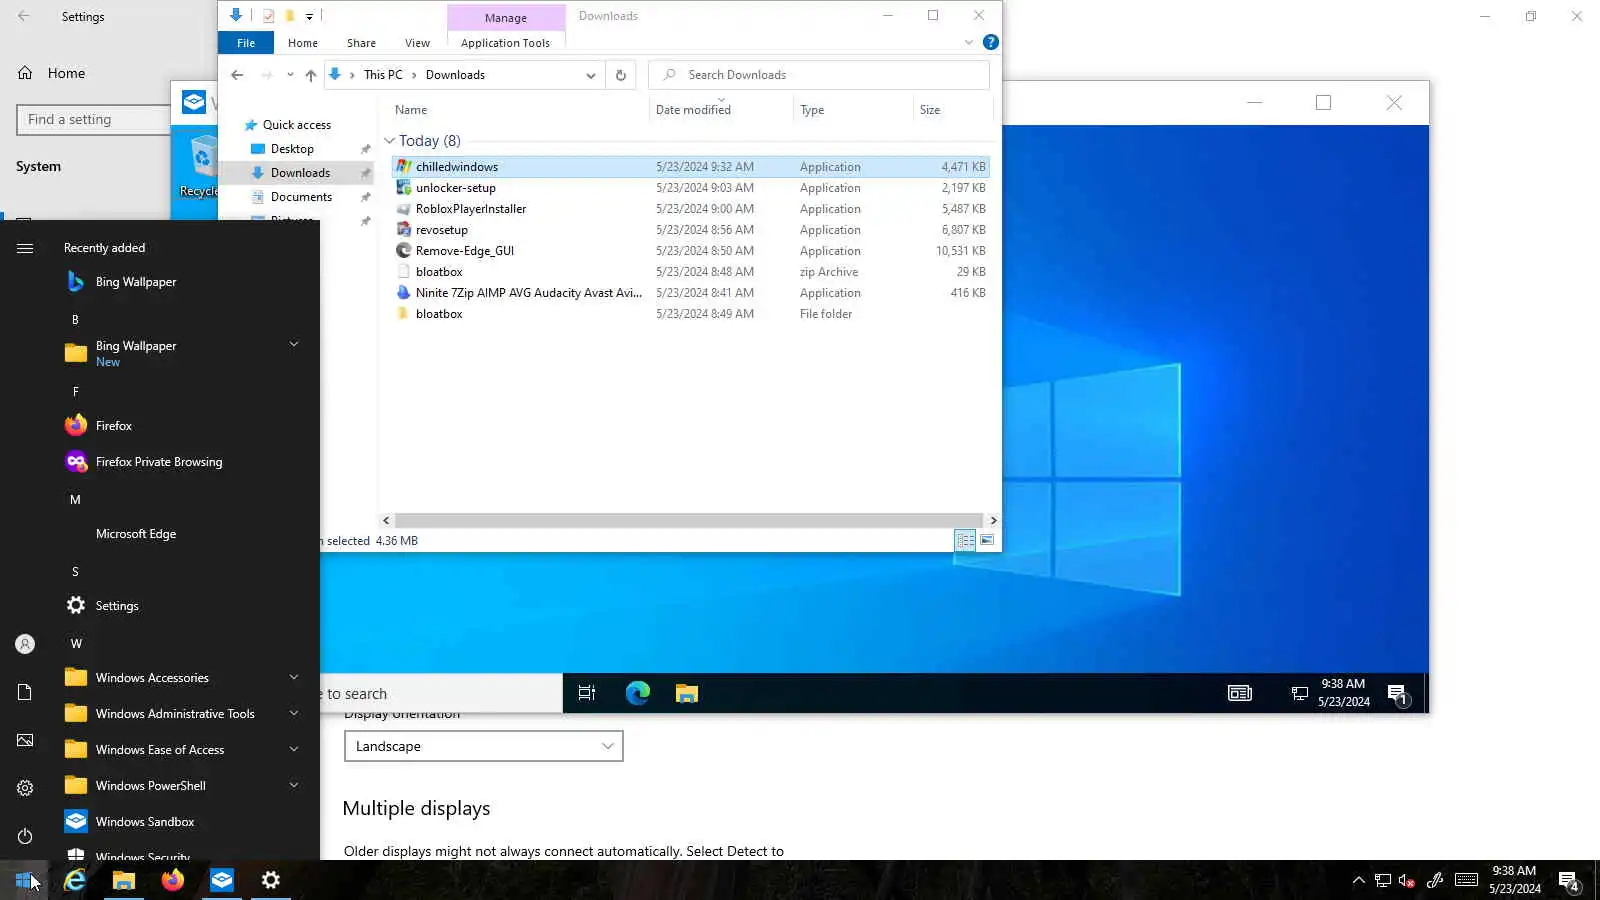Click the volume icon in the system tray
The width and height of the screenshot is (1600, 900).
point(1407,880)
